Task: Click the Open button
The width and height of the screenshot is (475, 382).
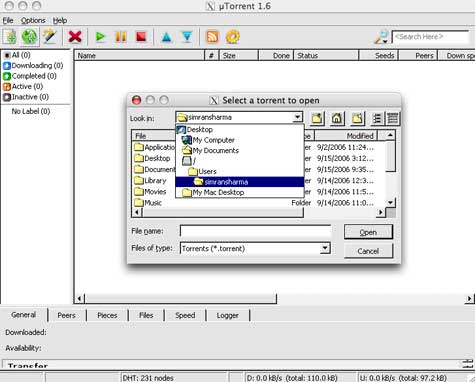Action: pos(368,232)
